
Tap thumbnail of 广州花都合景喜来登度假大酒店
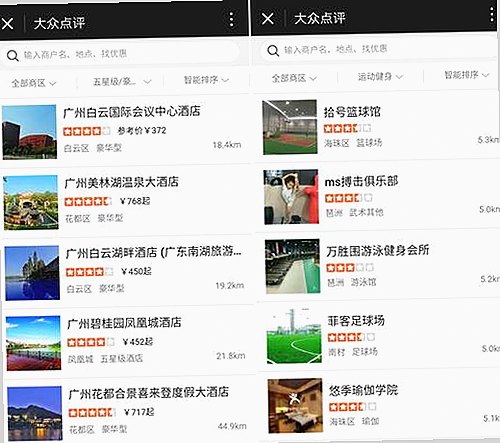click(x=35, y=413)
